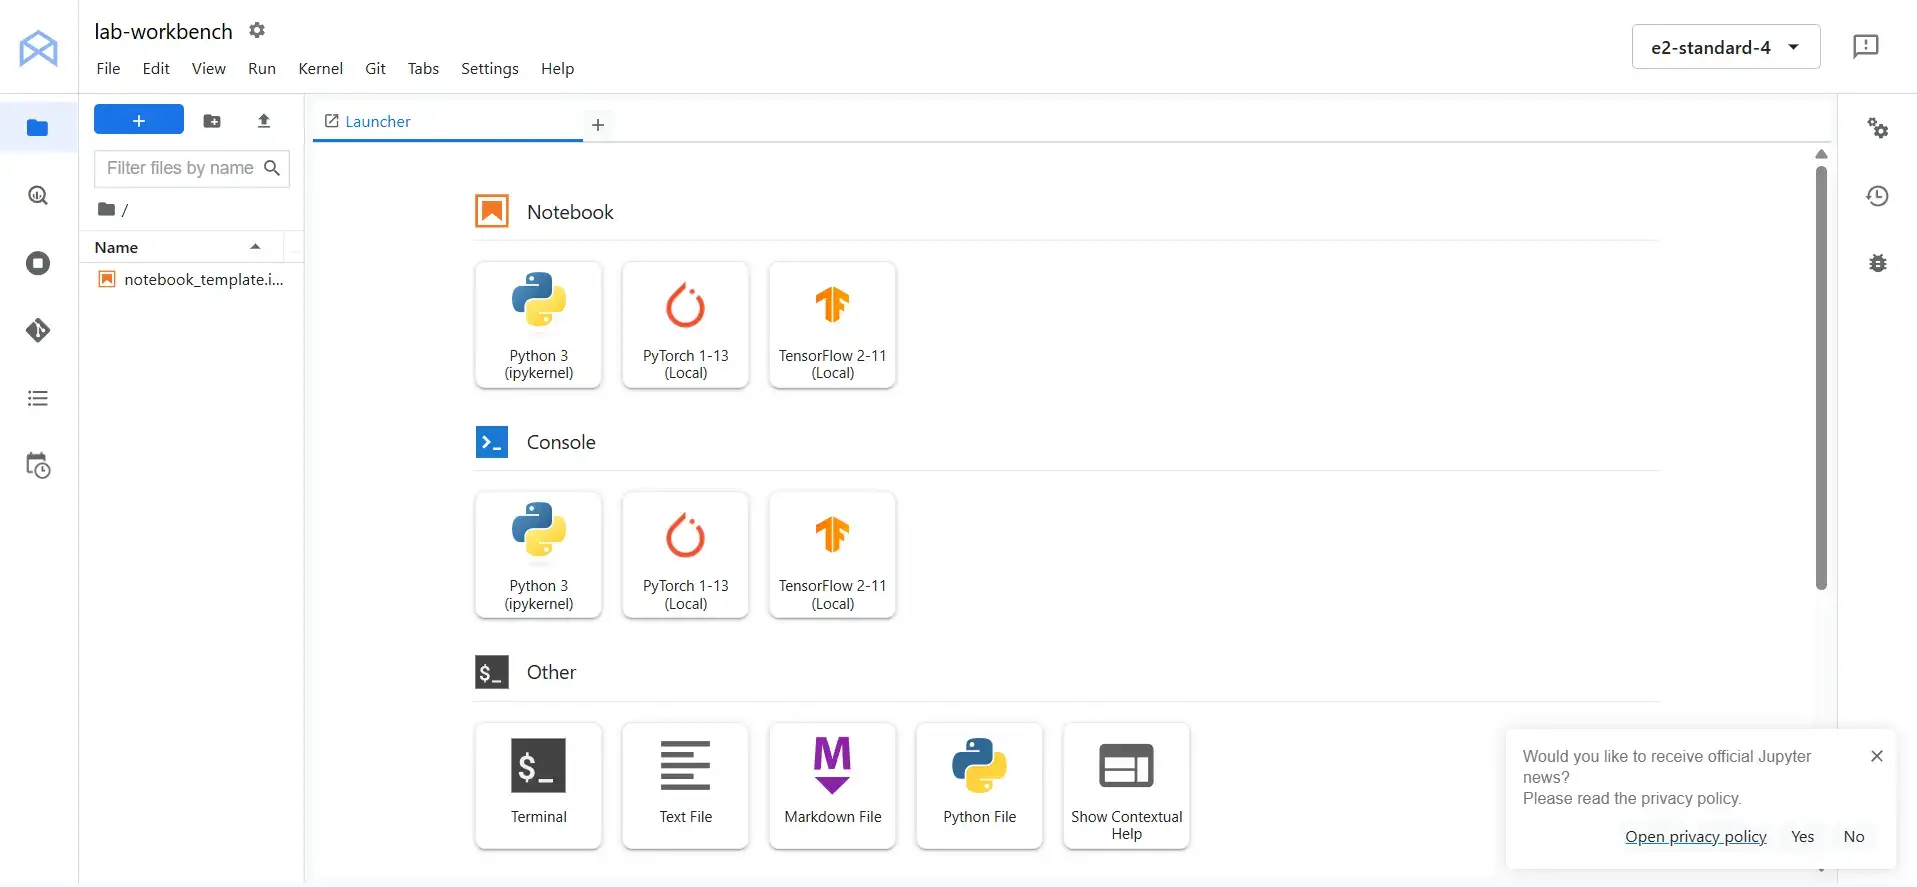Switch to the Launcher tab
Image resolution: width=1917 pixels, height=887 pixels.
coord(377,121)
